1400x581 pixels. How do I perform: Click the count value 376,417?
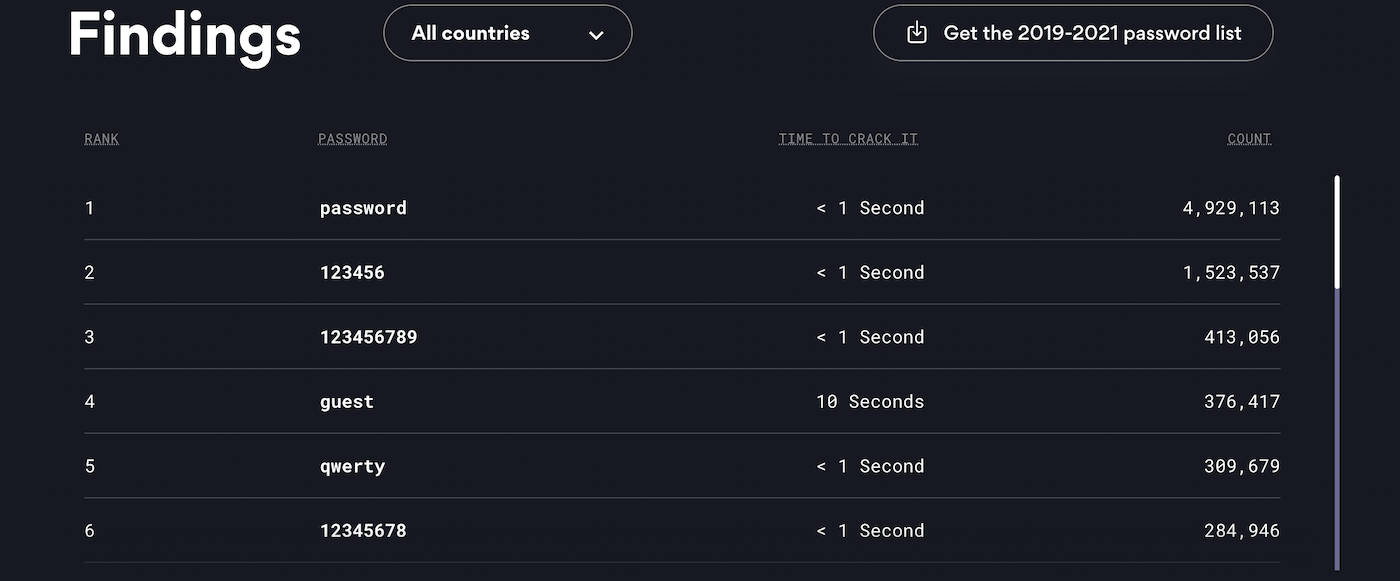click(x=1241, y=402)
